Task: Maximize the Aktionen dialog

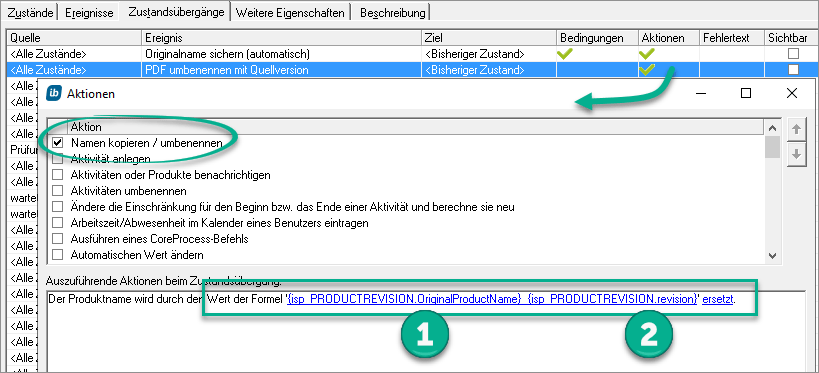Action: pos(746,94)
